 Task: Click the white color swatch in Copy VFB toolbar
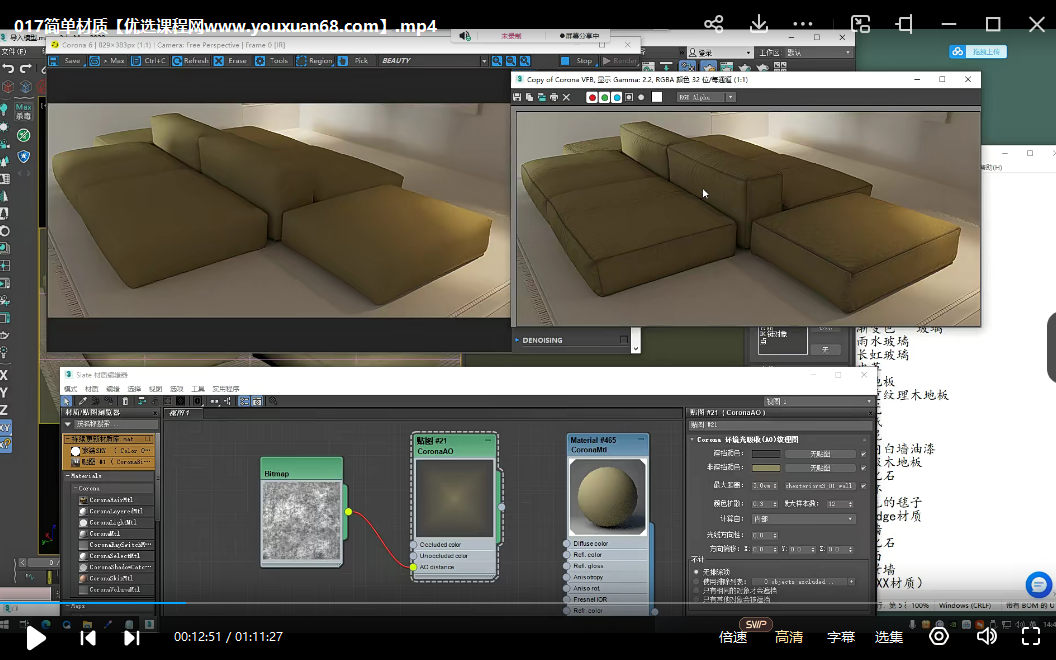[657, 97]
